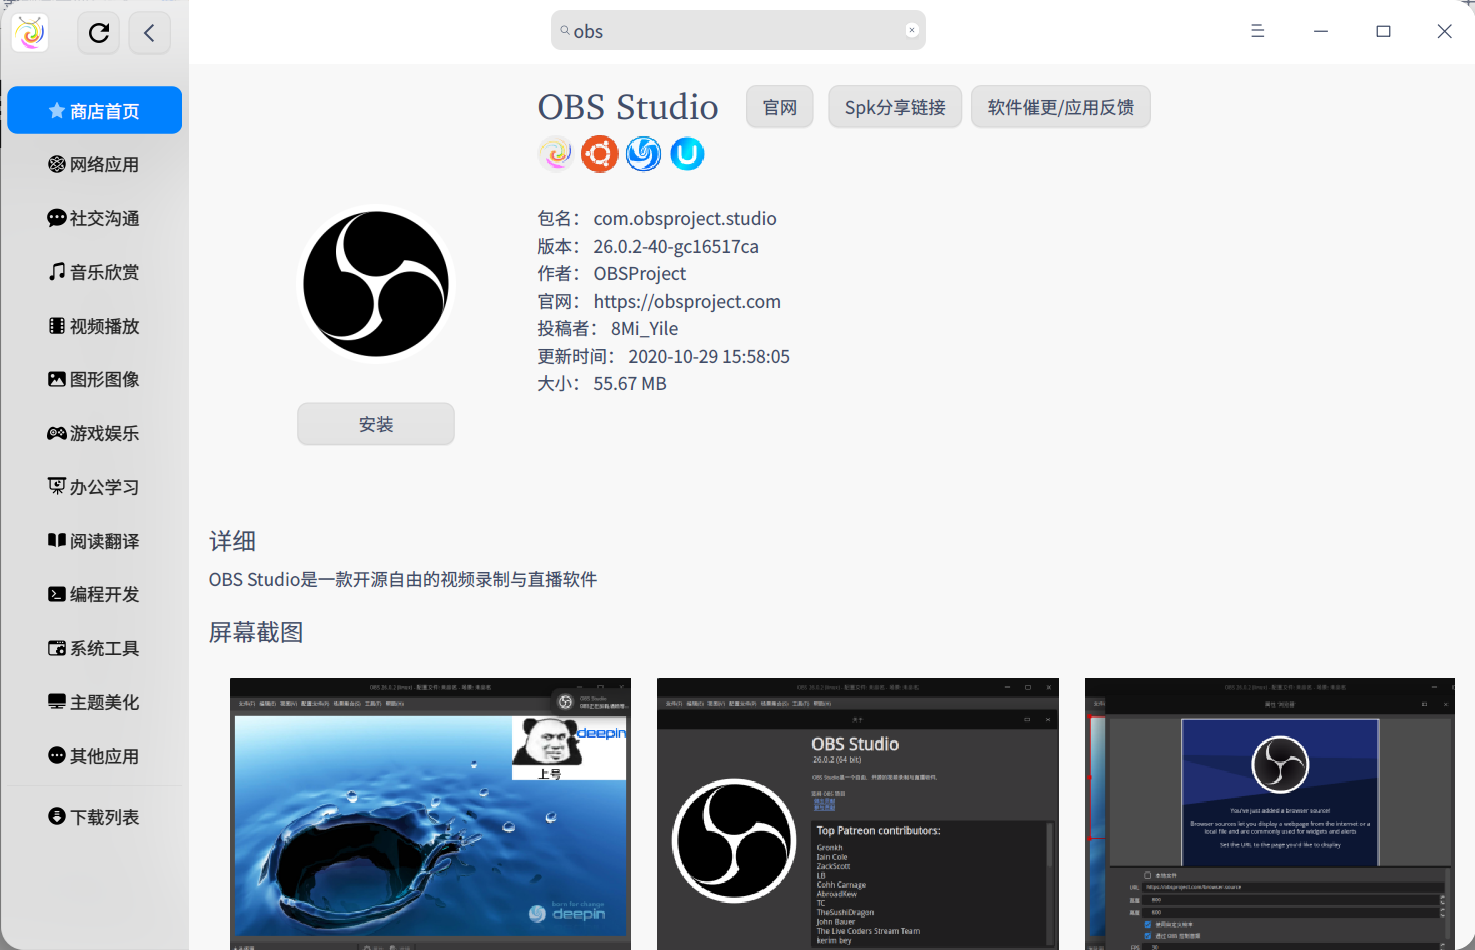The image size is (1475, 950).
Task: Click the OBS Studio circular app logo
Action: [x=375, y=283]
